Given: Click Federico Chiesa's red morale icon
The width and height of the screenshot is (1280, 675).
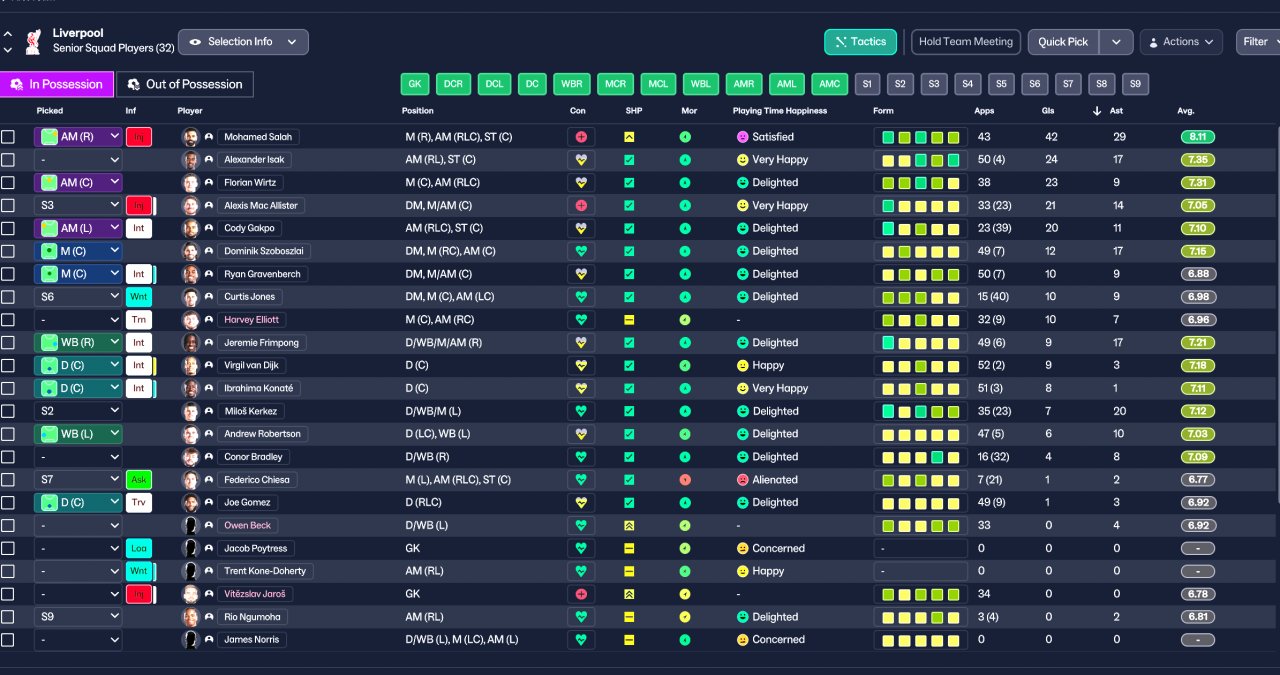Looking at the screenshot, I should click(x=685, y=480).
